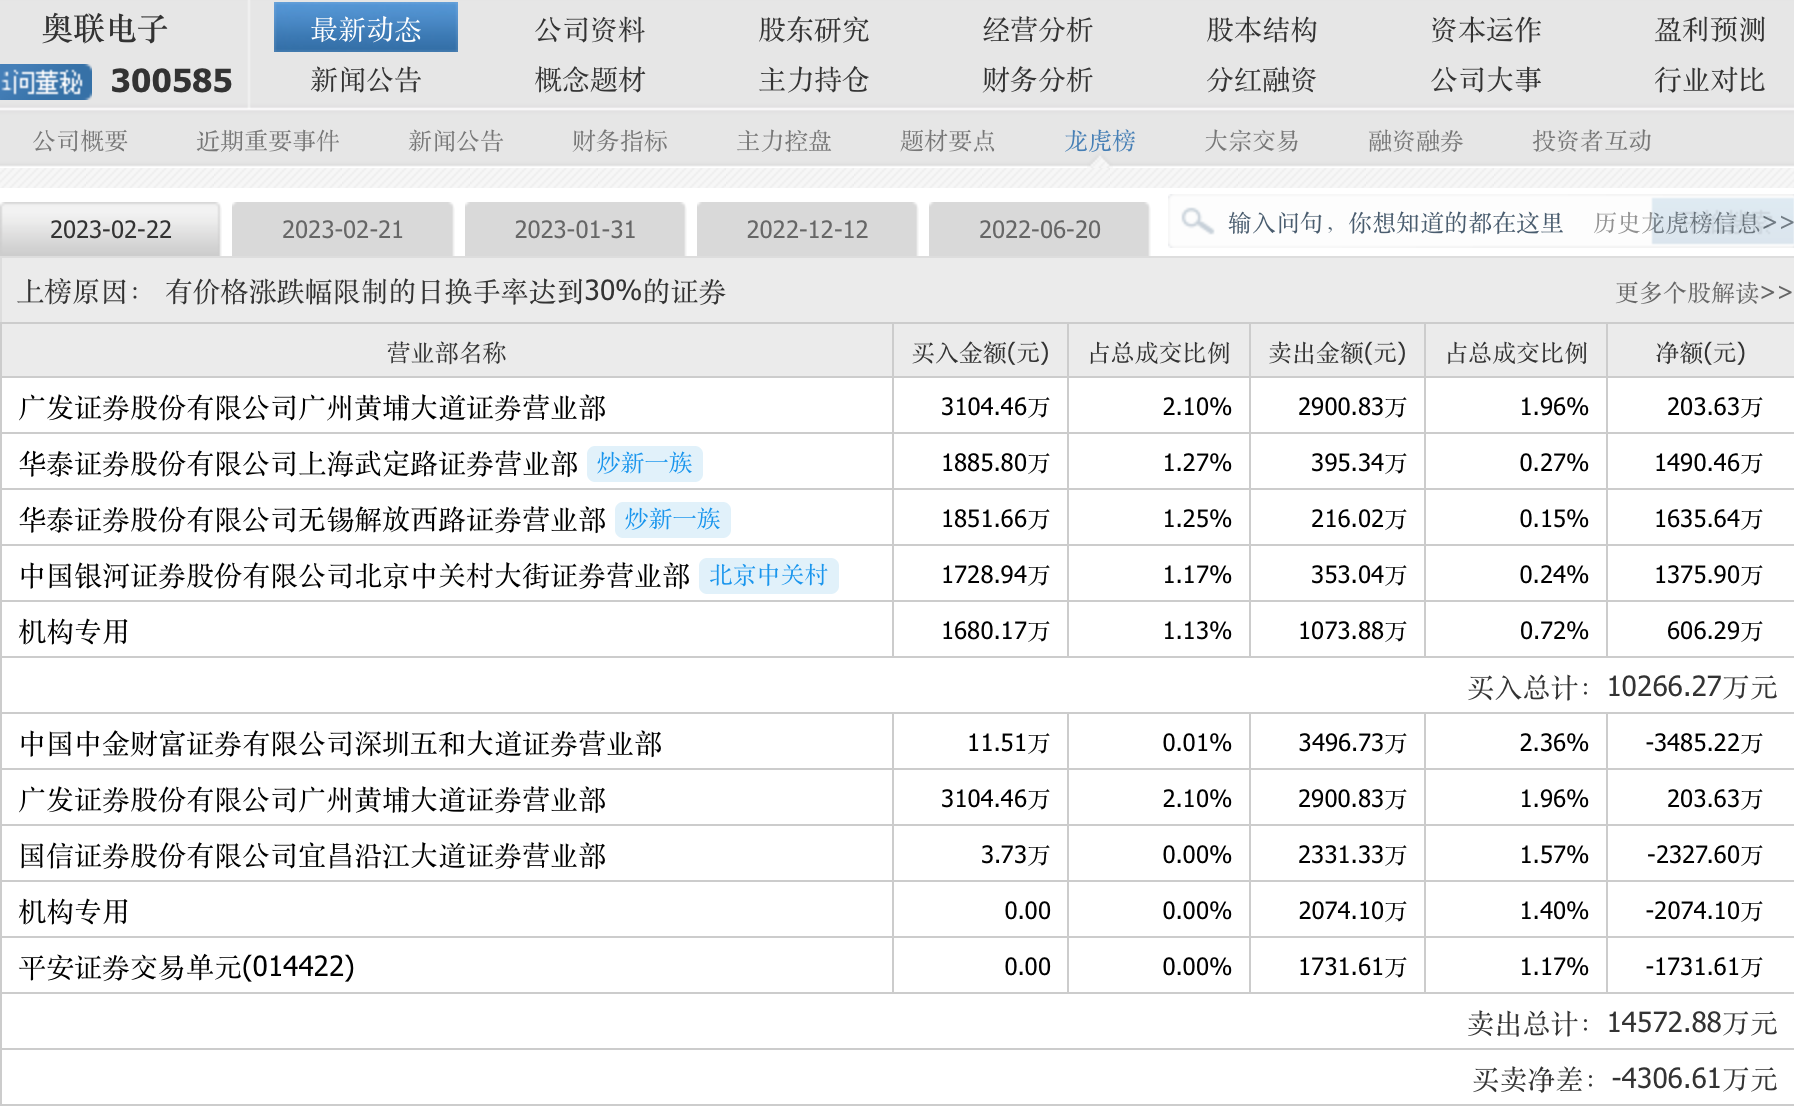The height and width of the screenshot is (1110, 1794).
Task: Select the 最新动态 tab
Action: (x=366, y=29)
